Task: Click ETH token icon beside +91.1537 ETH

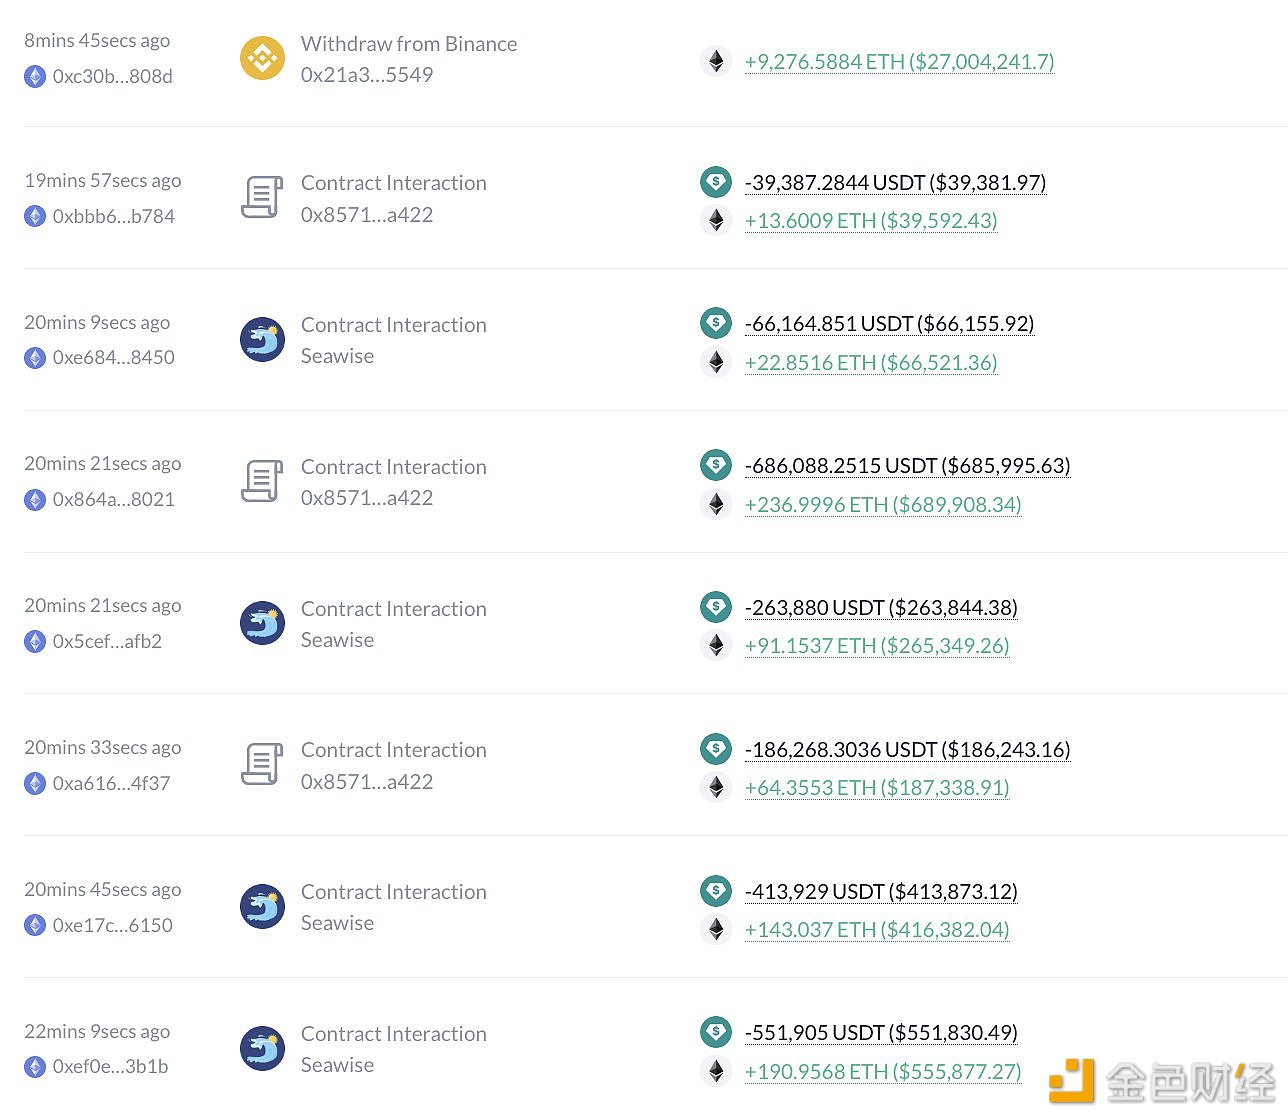Action: click(716, 645)
